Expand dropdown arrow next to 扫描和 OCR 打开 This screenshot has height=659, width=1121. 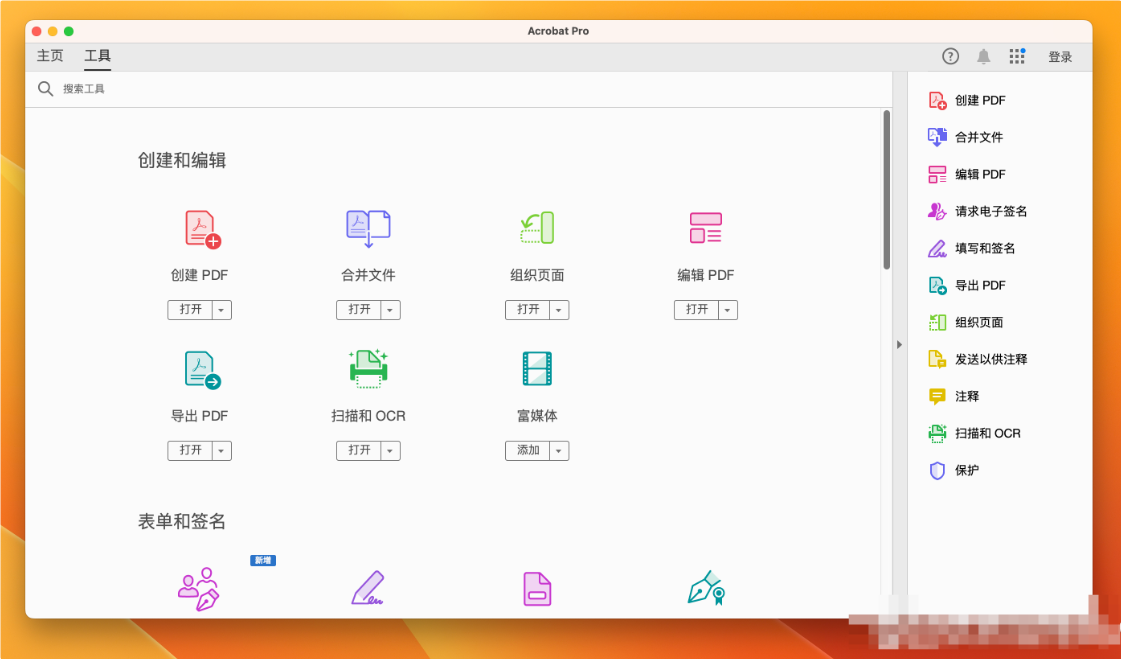tap(390, 451)
